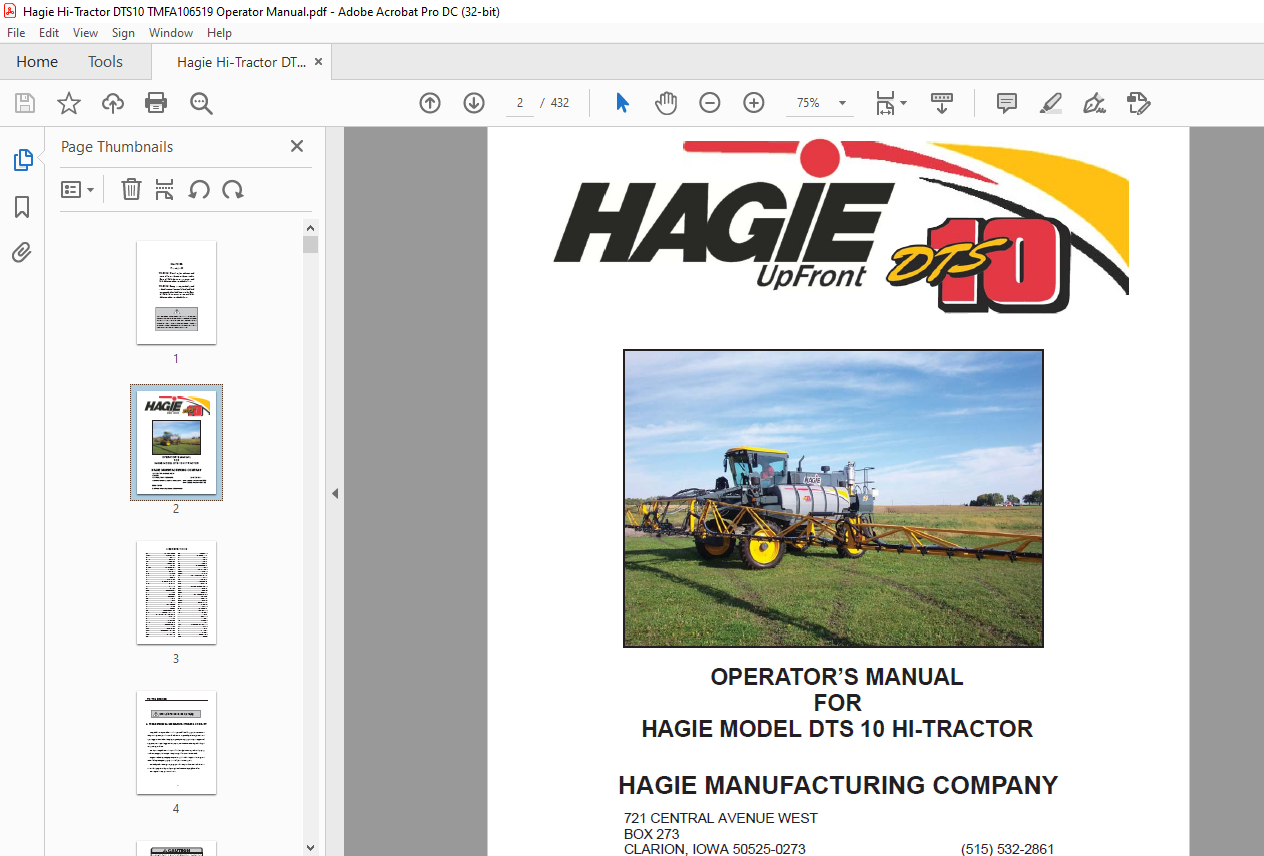Click the page number field showing 2
The image size is (1264, 856).
(520, 103)
